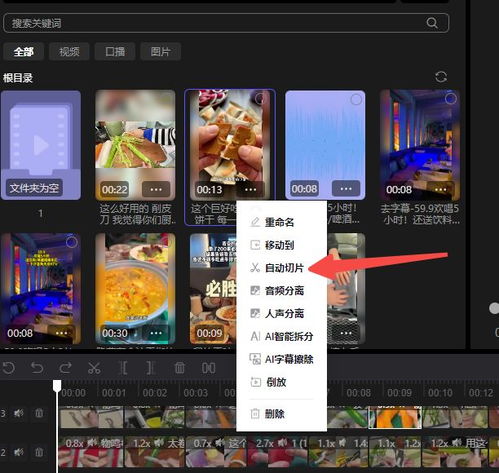Delete selected clip with trash icon
Image resolution: width=499 pixels, height=473 pixels.
click(x=180, y=368)
